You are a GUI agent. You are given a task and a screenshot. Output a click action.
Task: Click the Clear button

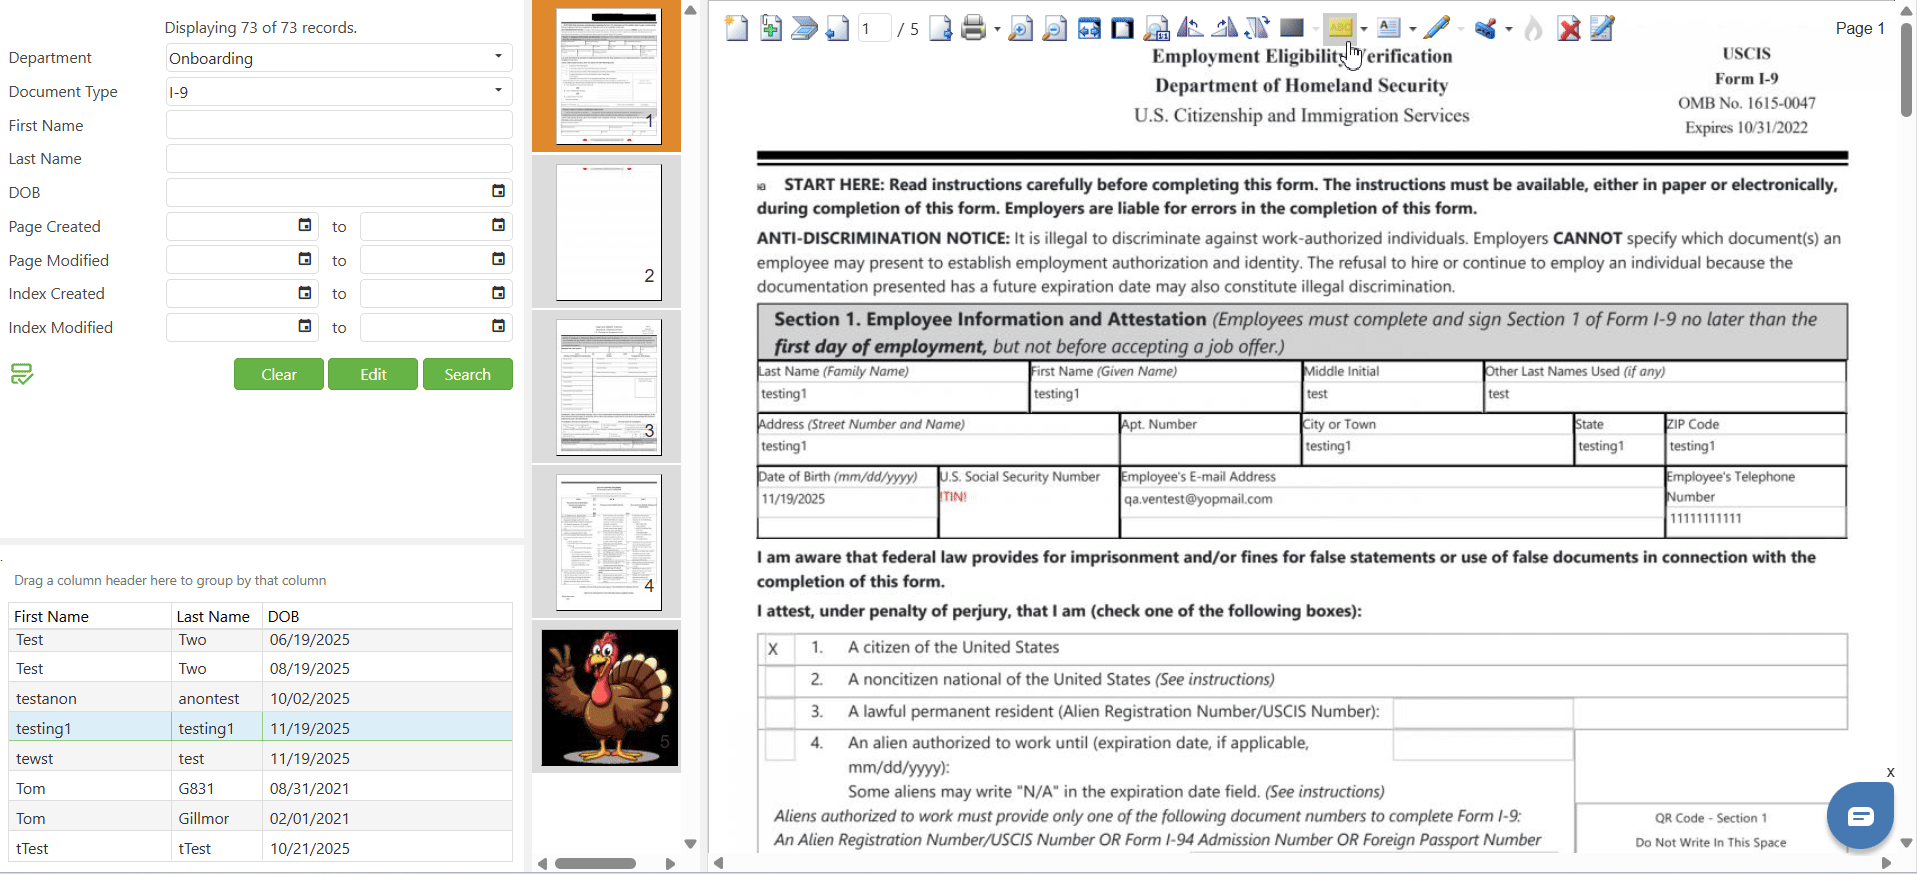279,374
